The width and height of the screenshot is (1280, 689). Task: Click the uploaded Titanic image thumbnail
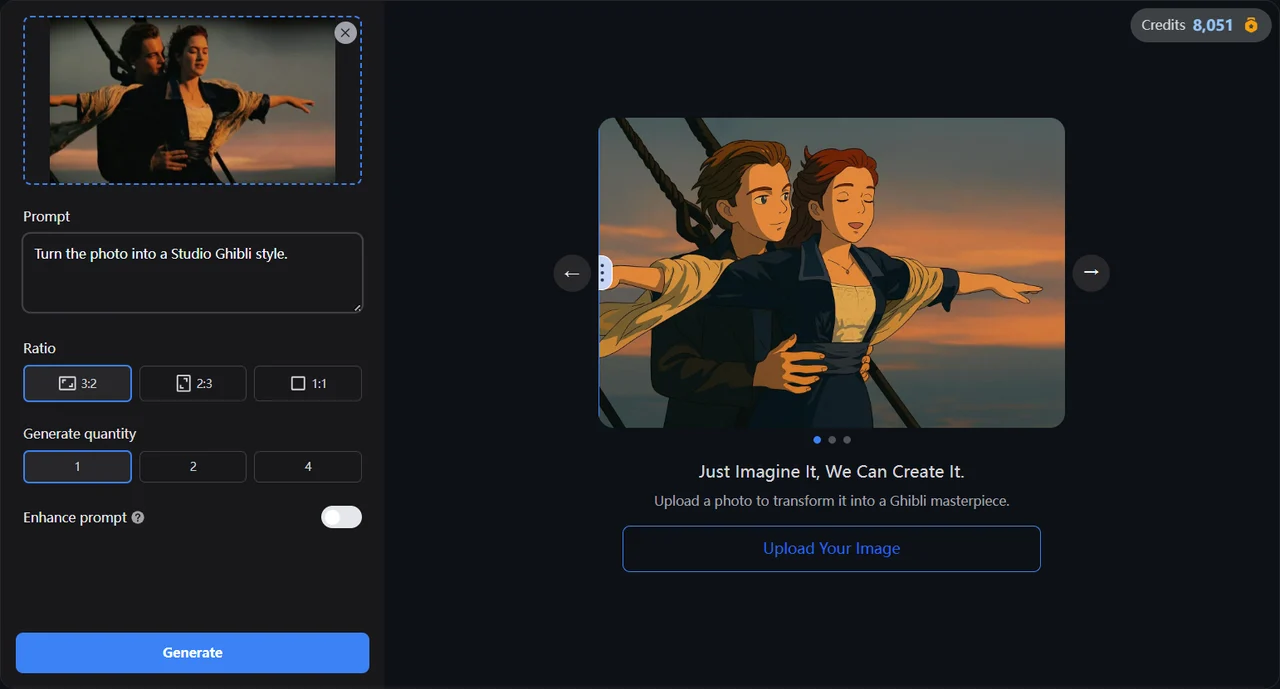192,100
